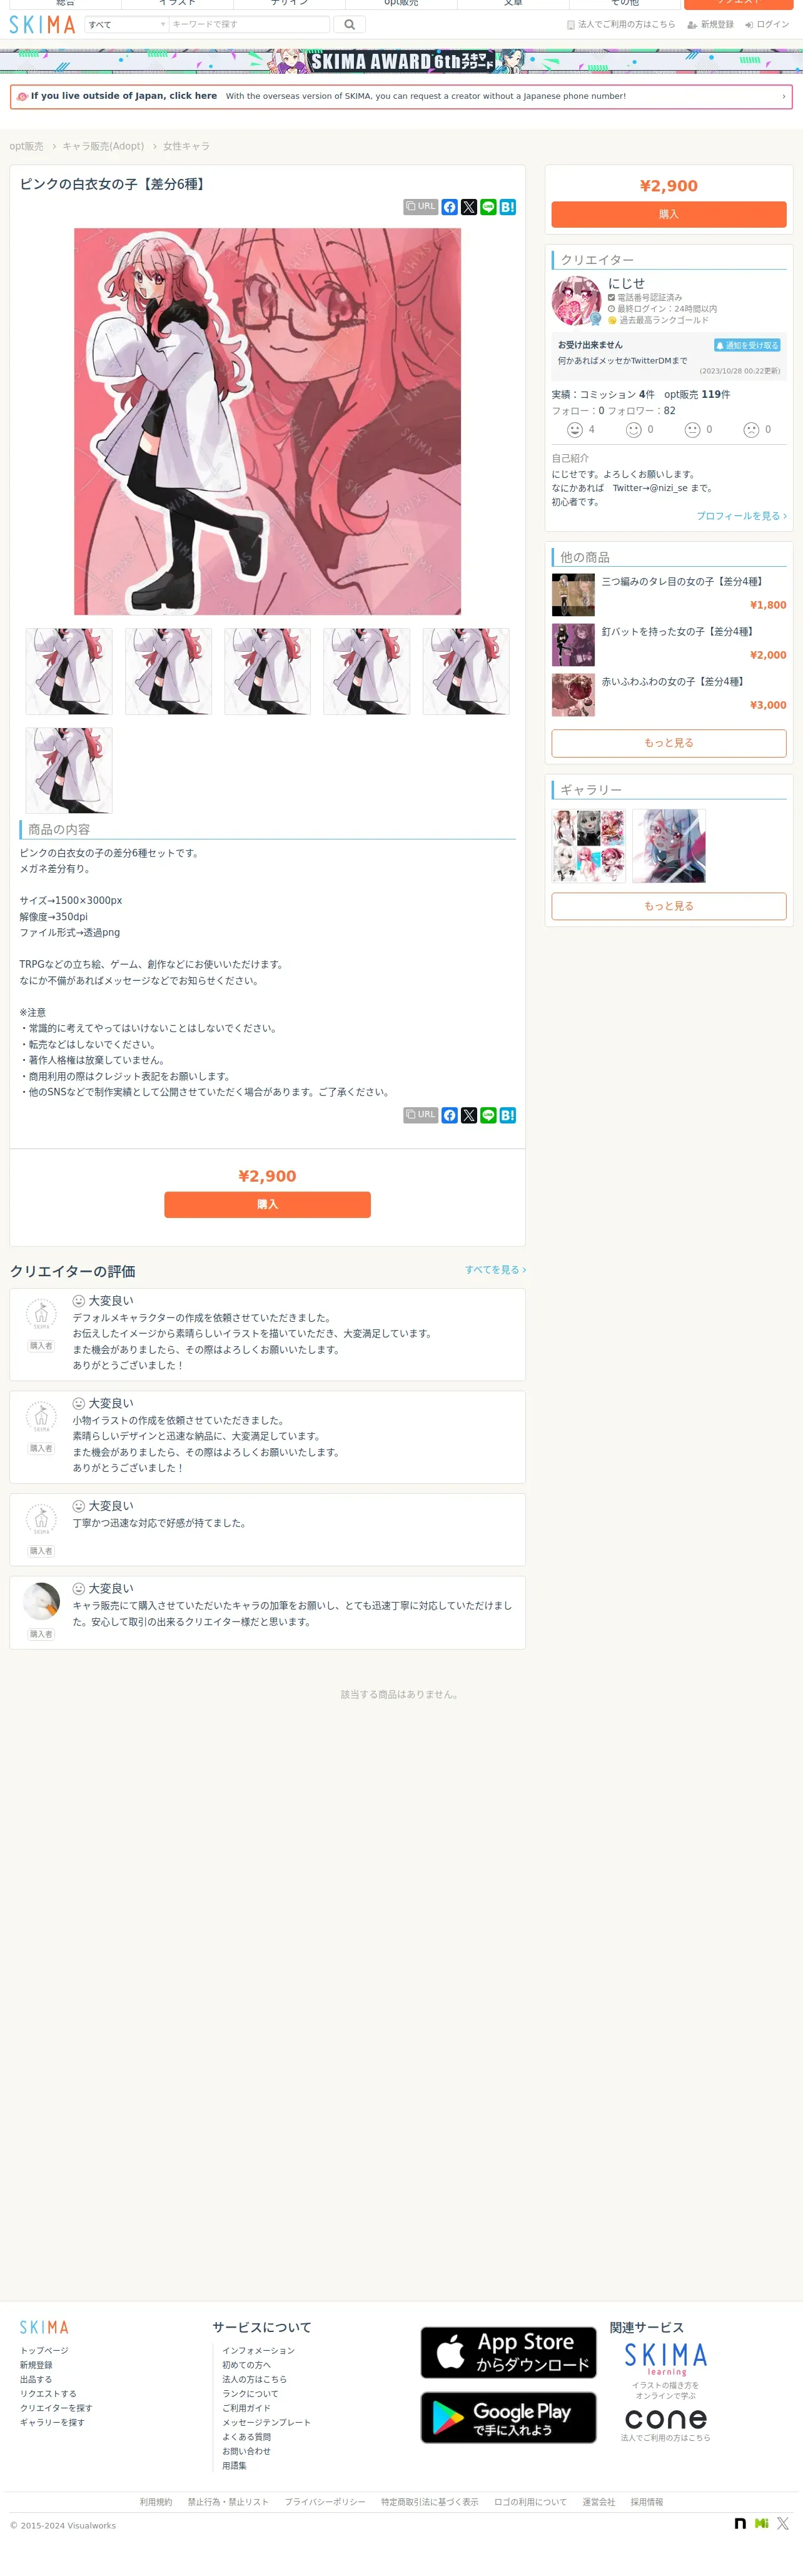Screen dimensions: 803x2576
Task: Click the search magnifier button
Action: point(349,24)
